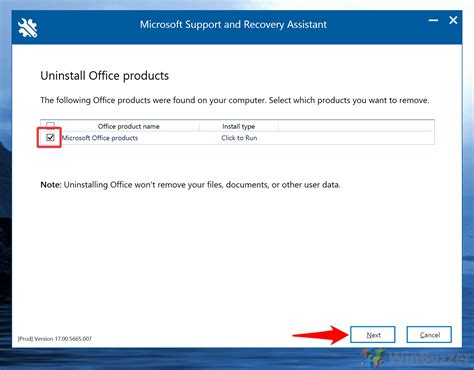Click the Install type column header
474x370 pixels.
[x=239, y=126]
